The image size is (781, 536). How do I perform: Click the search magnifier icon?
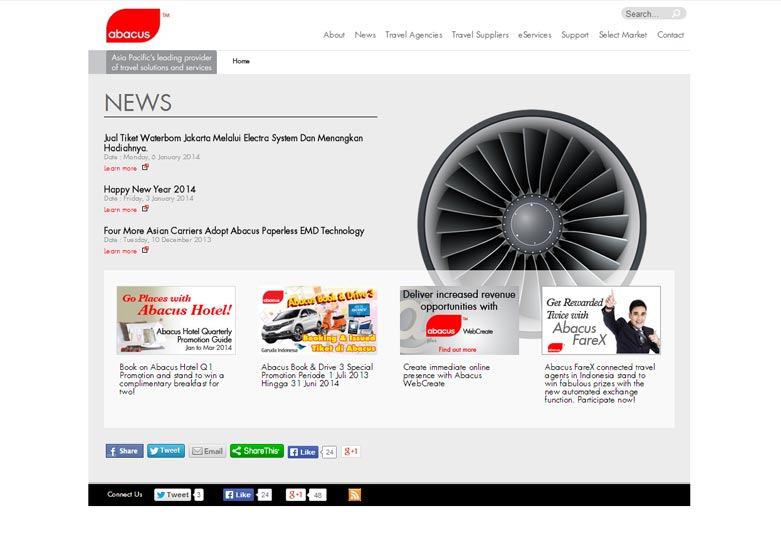(676, 13)
